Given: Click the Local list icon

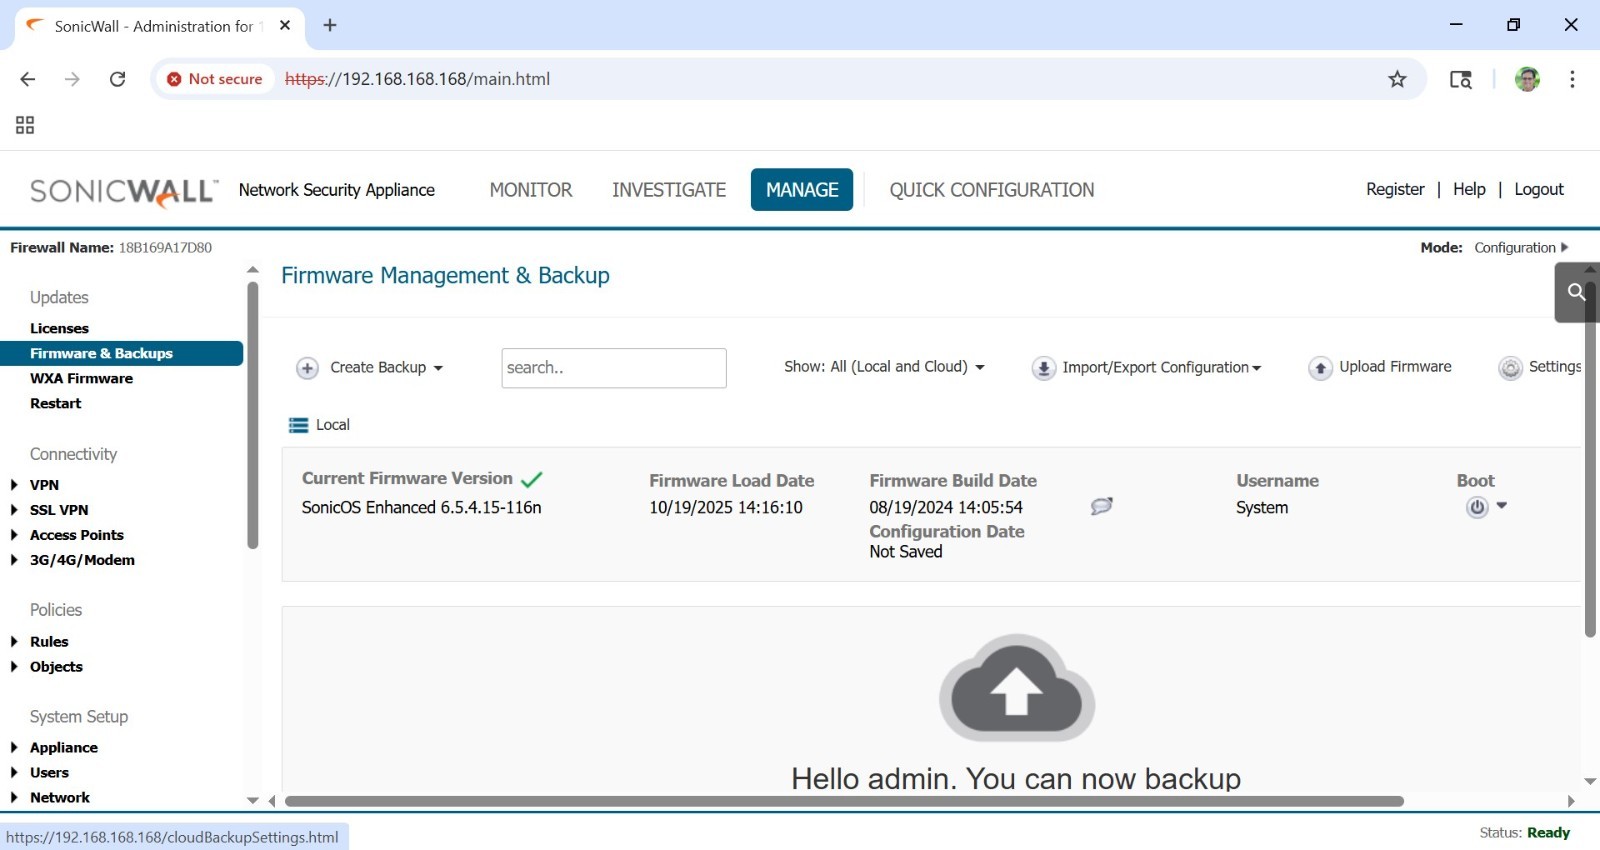Looking at the screenshot, I should pos(298,425).
